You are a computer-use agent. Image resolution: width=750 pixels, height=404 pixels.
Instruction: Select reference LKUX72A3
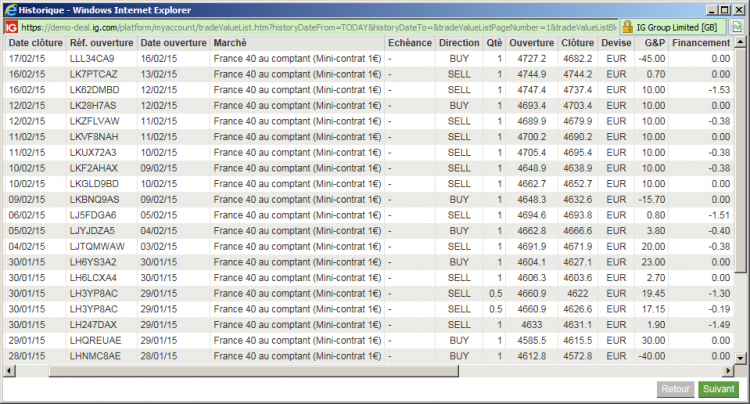93,153
